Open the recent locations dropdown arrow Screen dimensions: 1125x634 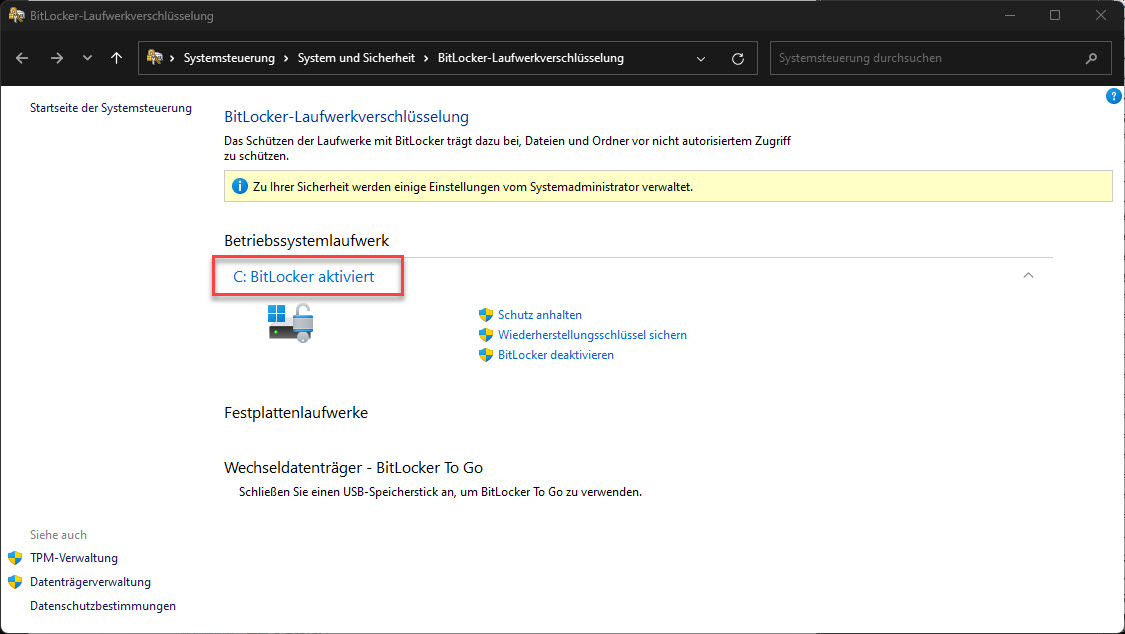pyautogui.click(x=87, y=58)
